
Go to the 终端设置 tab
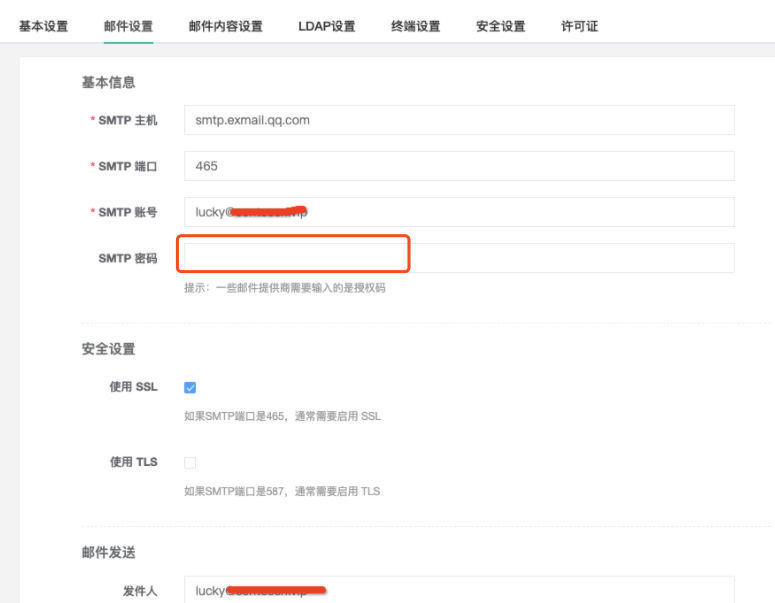[x=416, y=26]
